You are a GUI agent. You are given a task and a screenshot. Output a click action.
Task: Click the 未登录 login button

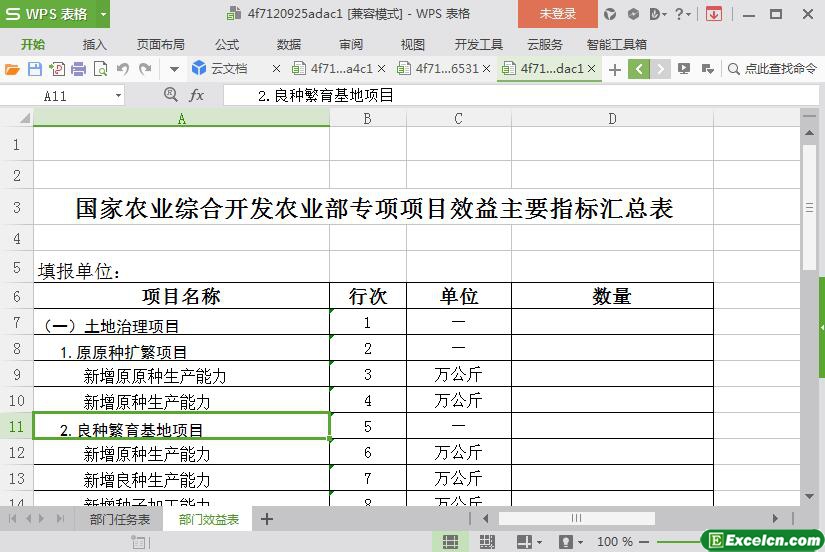(557, 14)
